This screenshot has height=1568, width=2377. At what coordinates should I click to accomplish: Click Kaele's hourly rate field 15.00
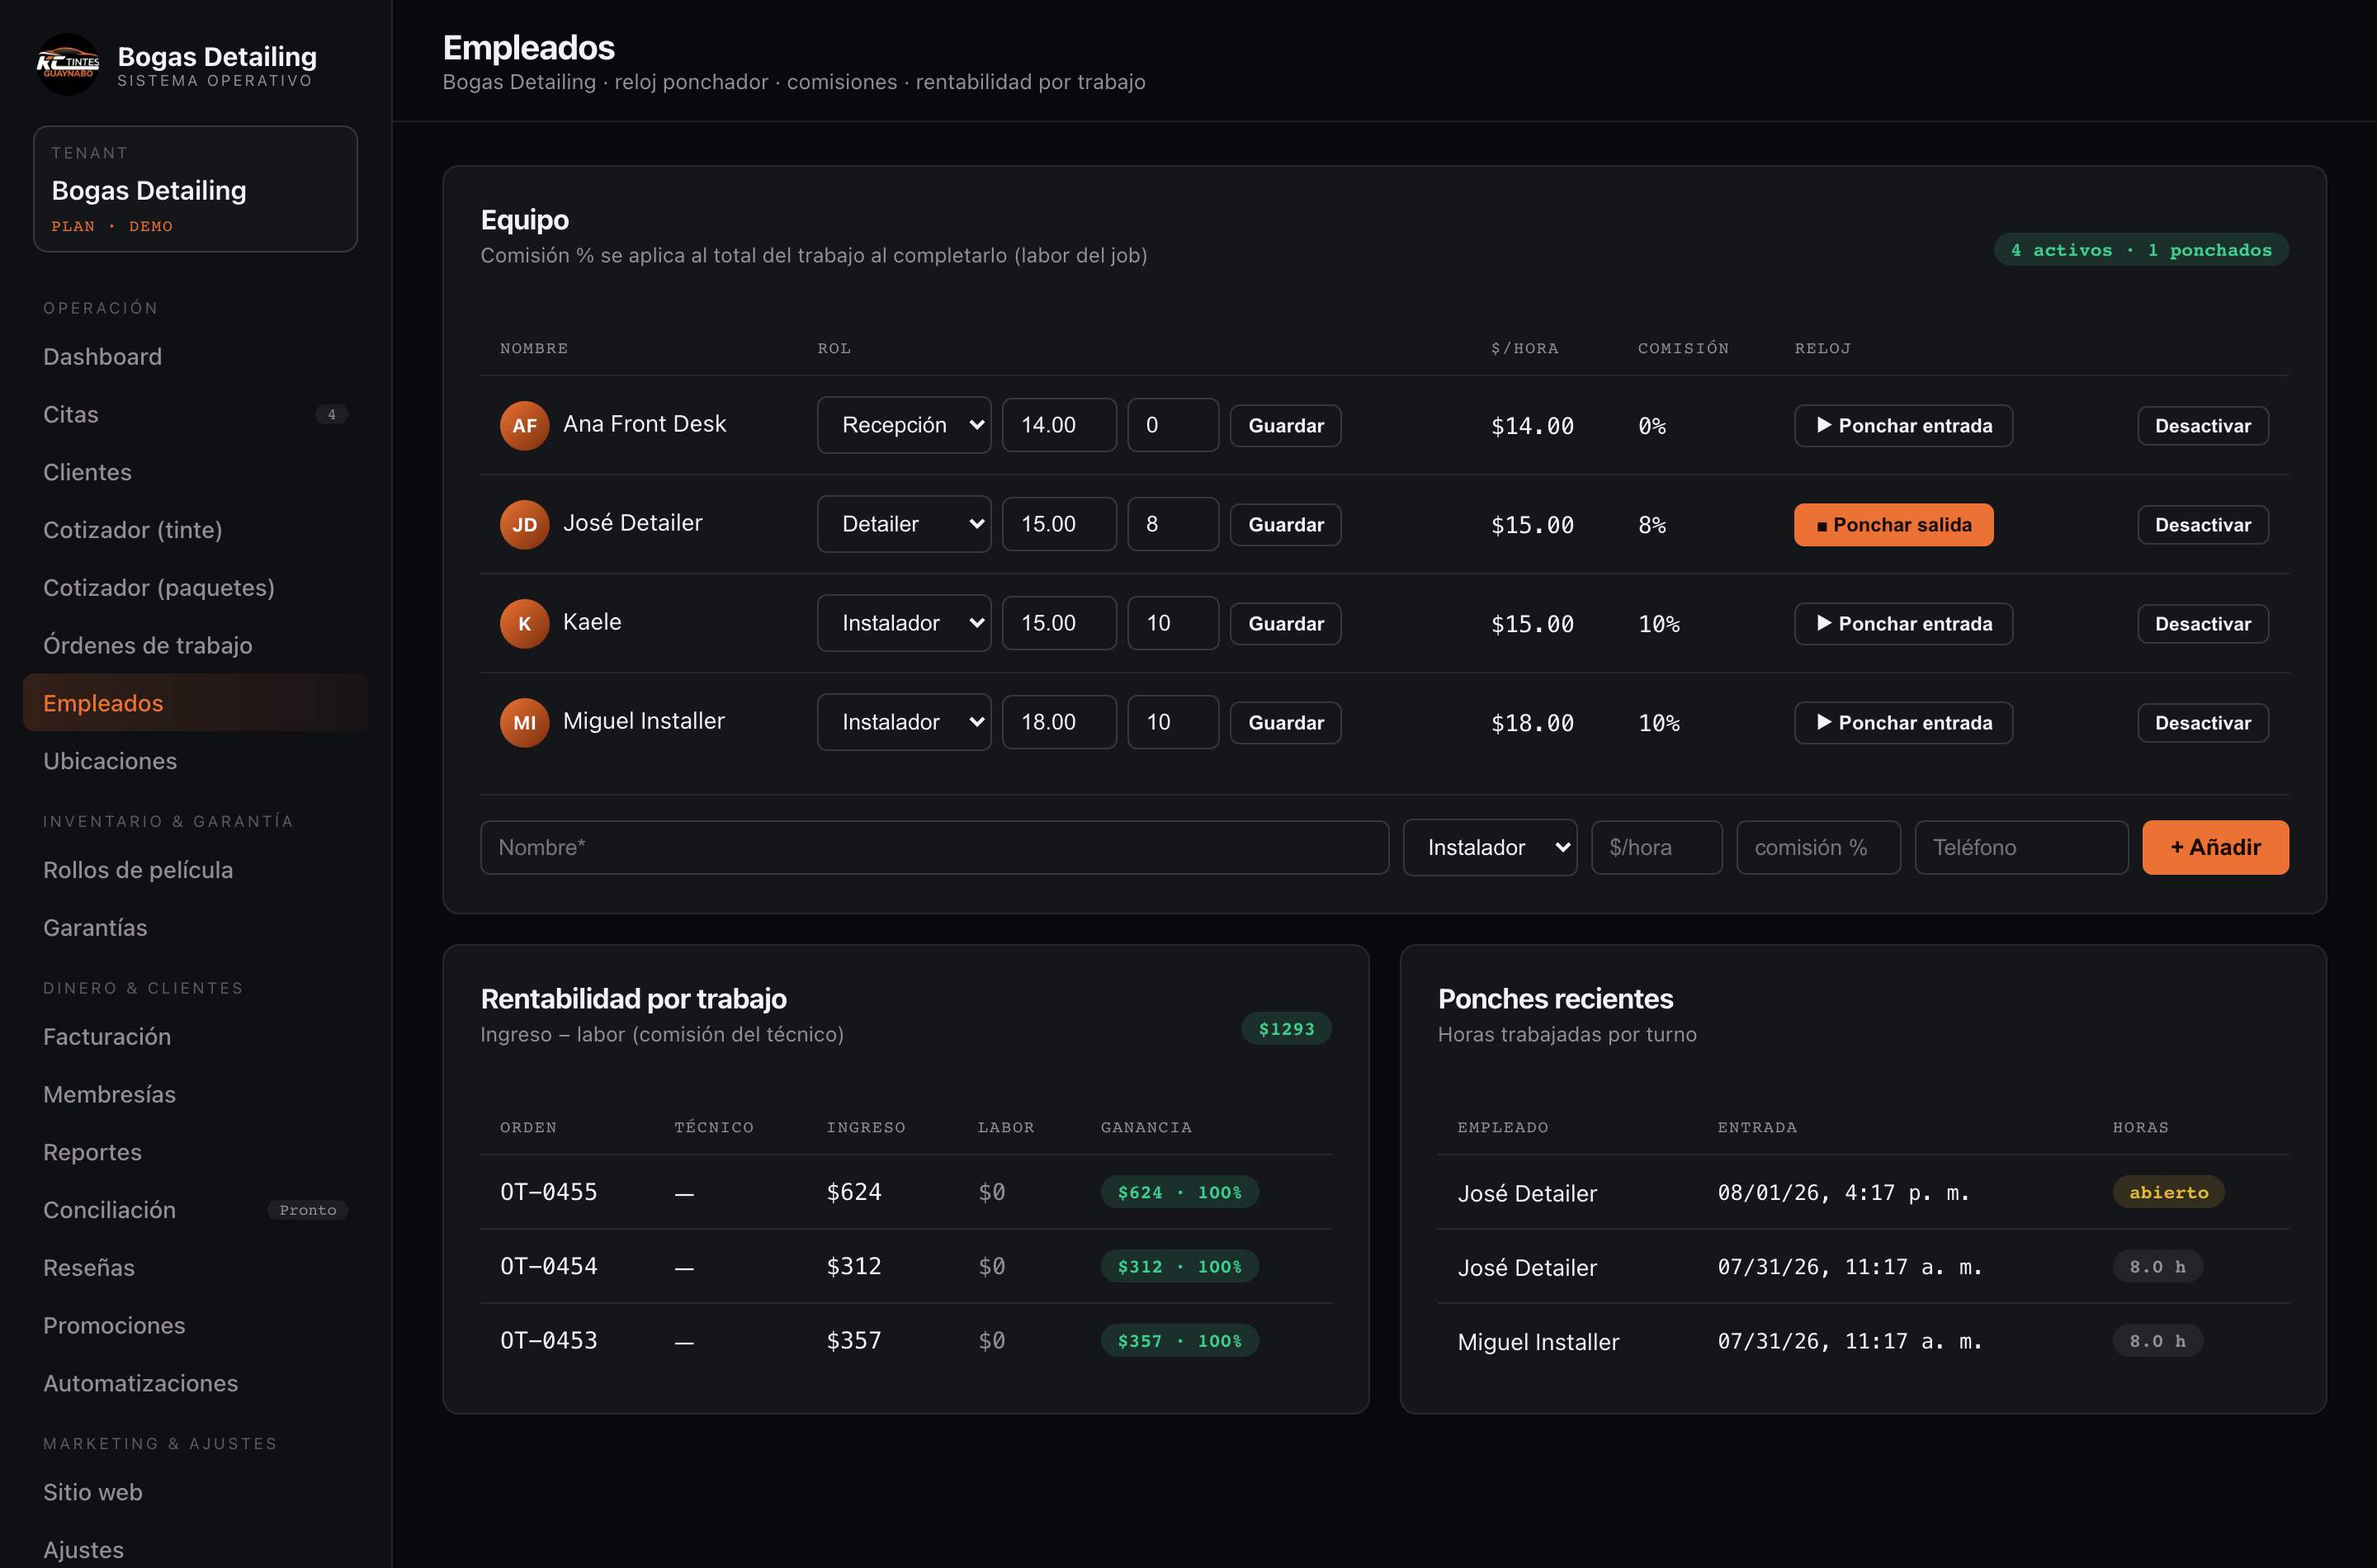(1059, 623)
